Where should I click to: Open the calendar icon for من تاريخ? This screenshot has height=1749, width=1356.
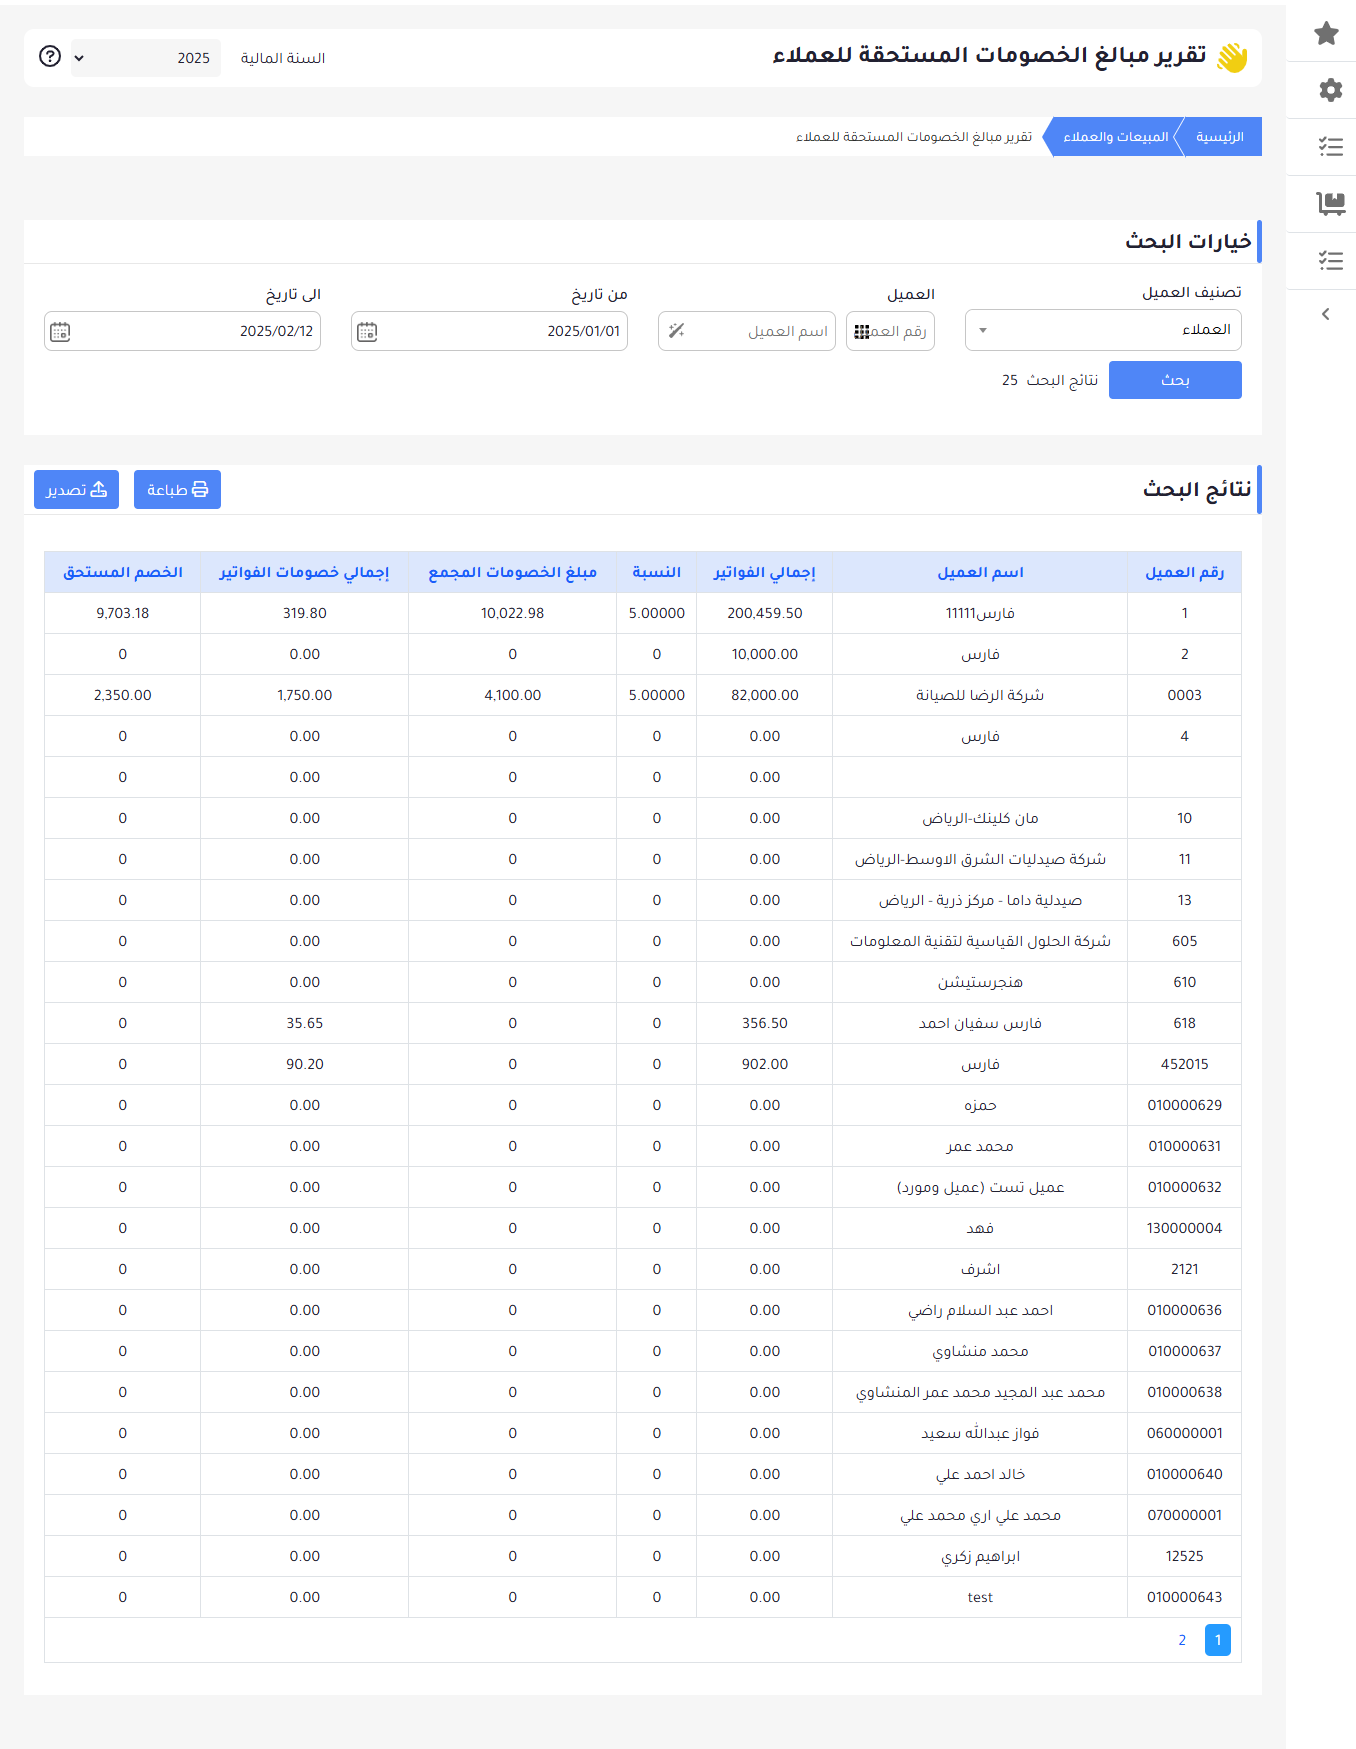click(367, 331)
